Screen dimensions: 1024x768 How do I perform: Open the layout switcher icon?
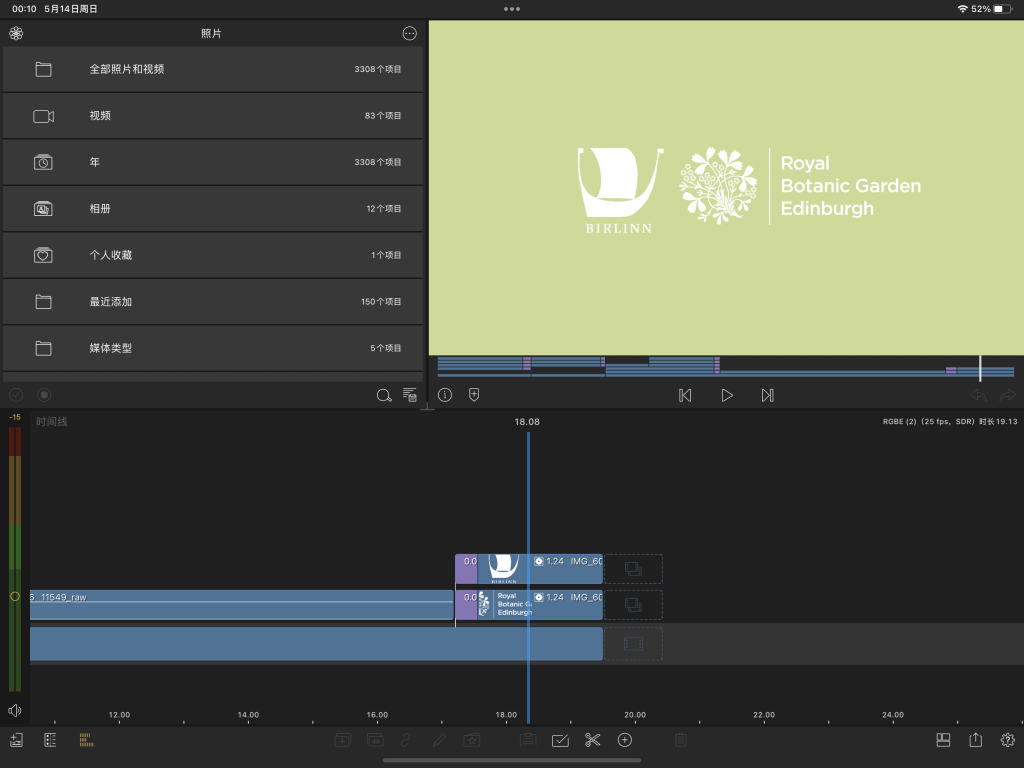coord(943,740)
